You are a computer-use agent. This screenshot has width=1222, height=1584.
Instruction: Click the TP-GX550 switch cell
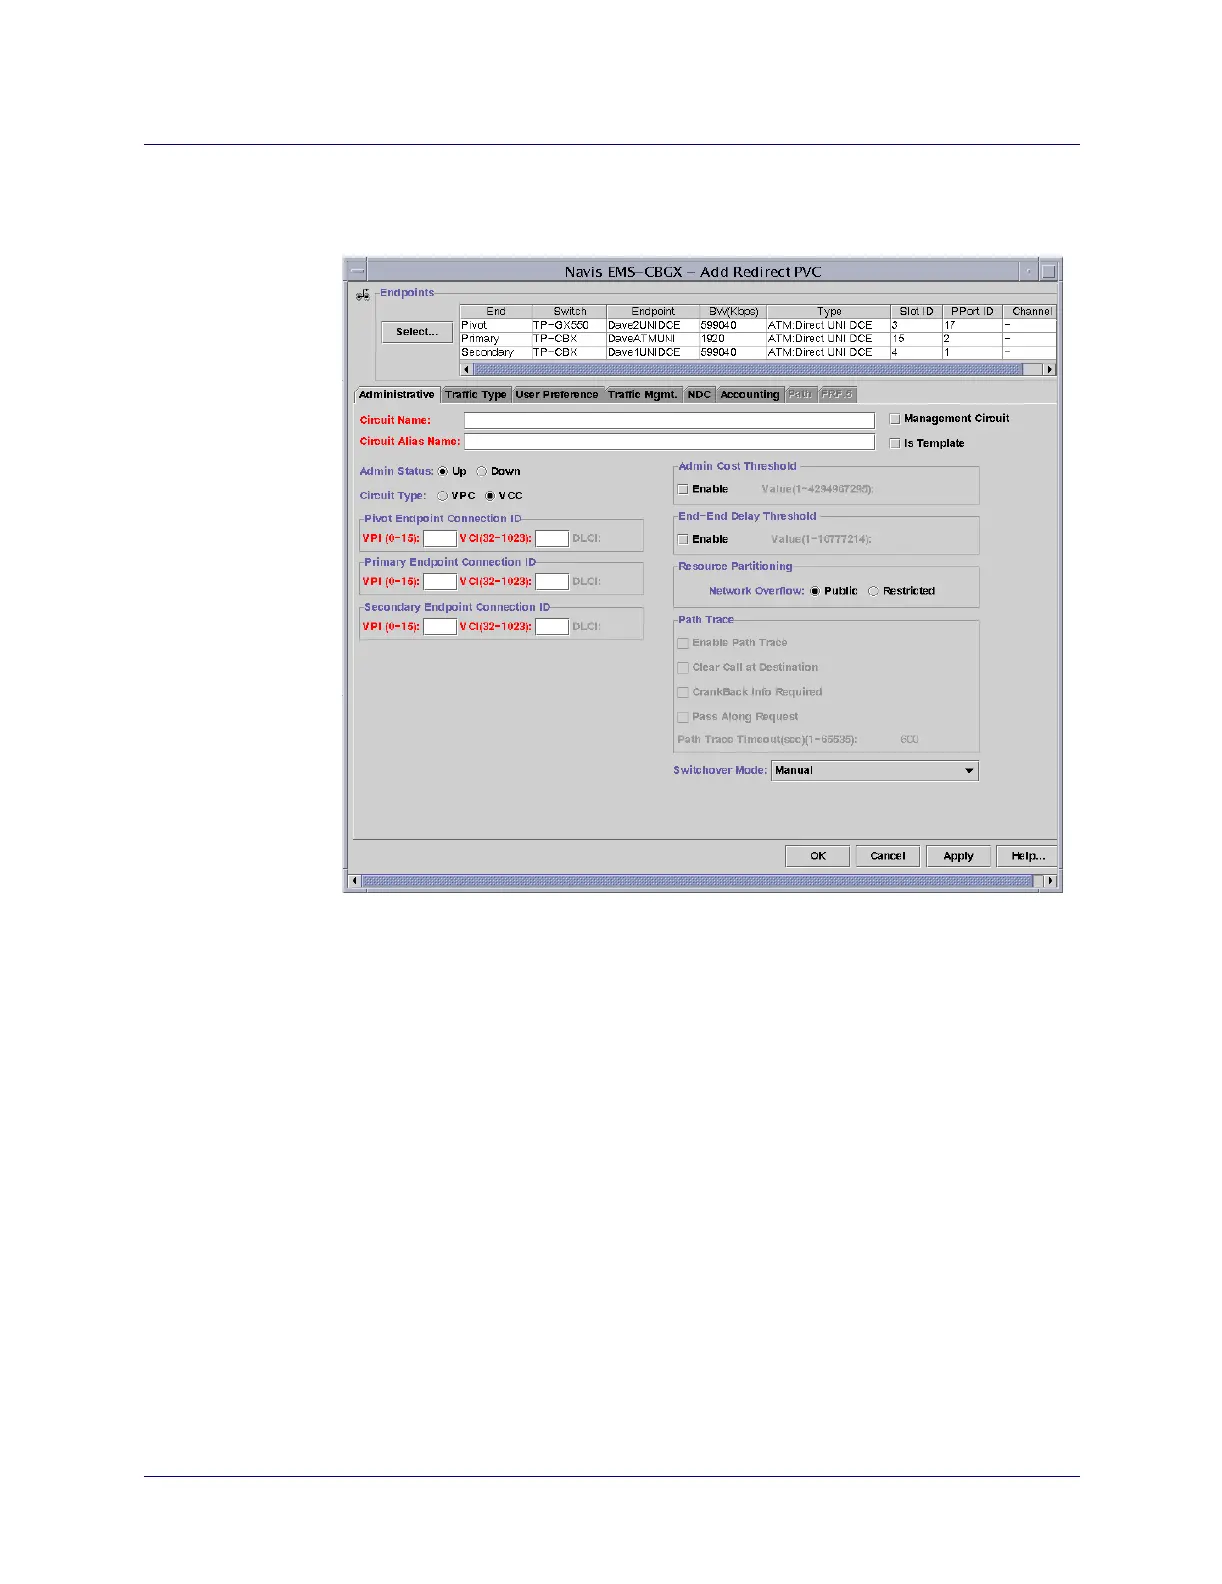pos(569,326)
